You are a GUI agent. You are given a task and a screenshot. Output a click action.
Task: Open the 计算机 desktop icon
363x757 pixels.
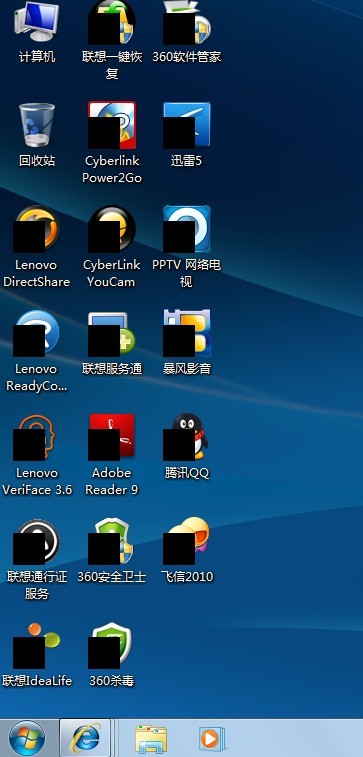pos(37,22)
